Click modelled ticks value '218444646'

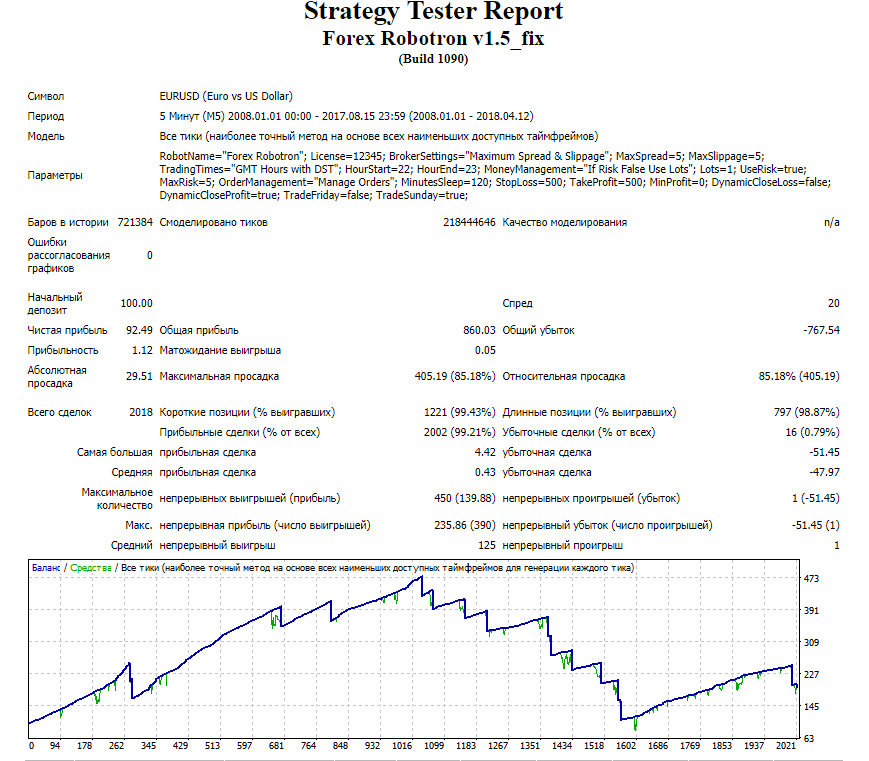(x=469, y=222)
